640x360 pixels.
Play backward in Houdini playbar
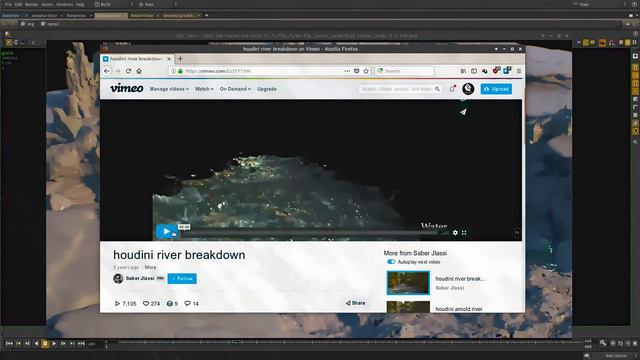coord(36,344)
